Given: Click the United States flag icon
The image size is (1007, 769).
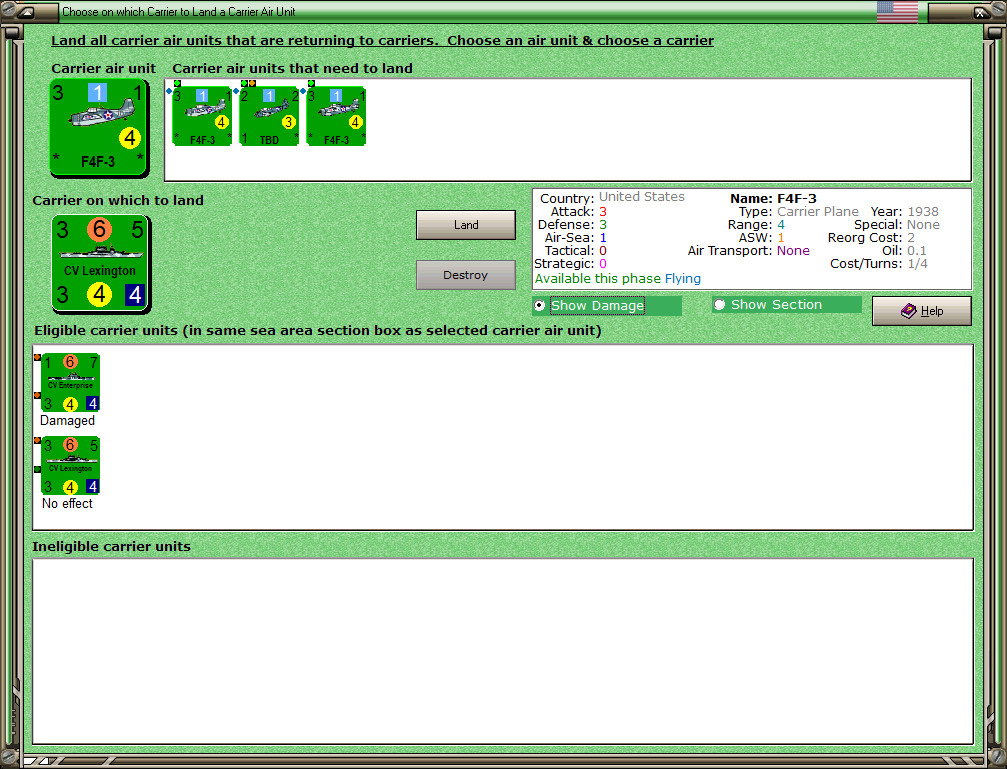Looking at the screenshot, I should [897, 12].
